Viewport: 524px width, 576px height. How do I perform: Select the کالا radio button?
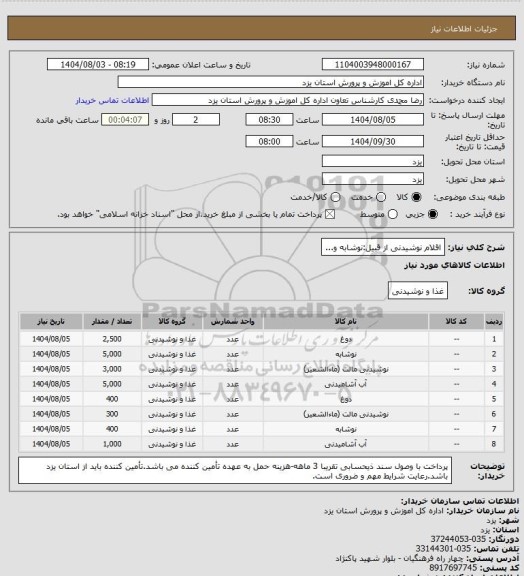[x=416, y=197]
